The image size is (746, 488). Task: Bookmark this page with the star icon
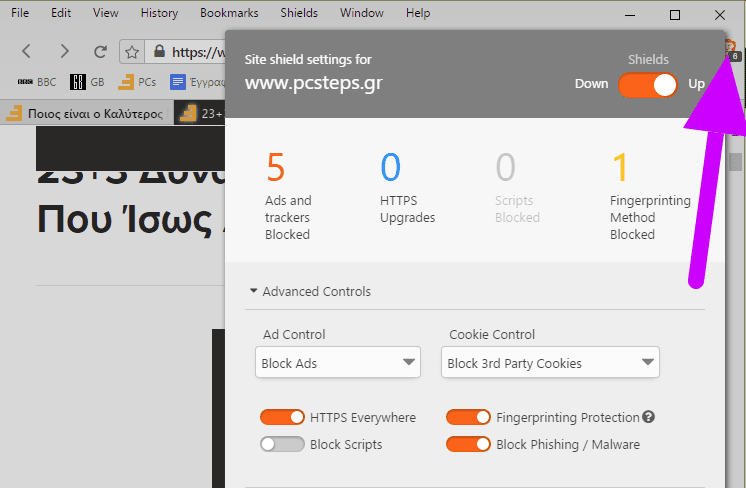pyautogui.click(x=132, y=52)
